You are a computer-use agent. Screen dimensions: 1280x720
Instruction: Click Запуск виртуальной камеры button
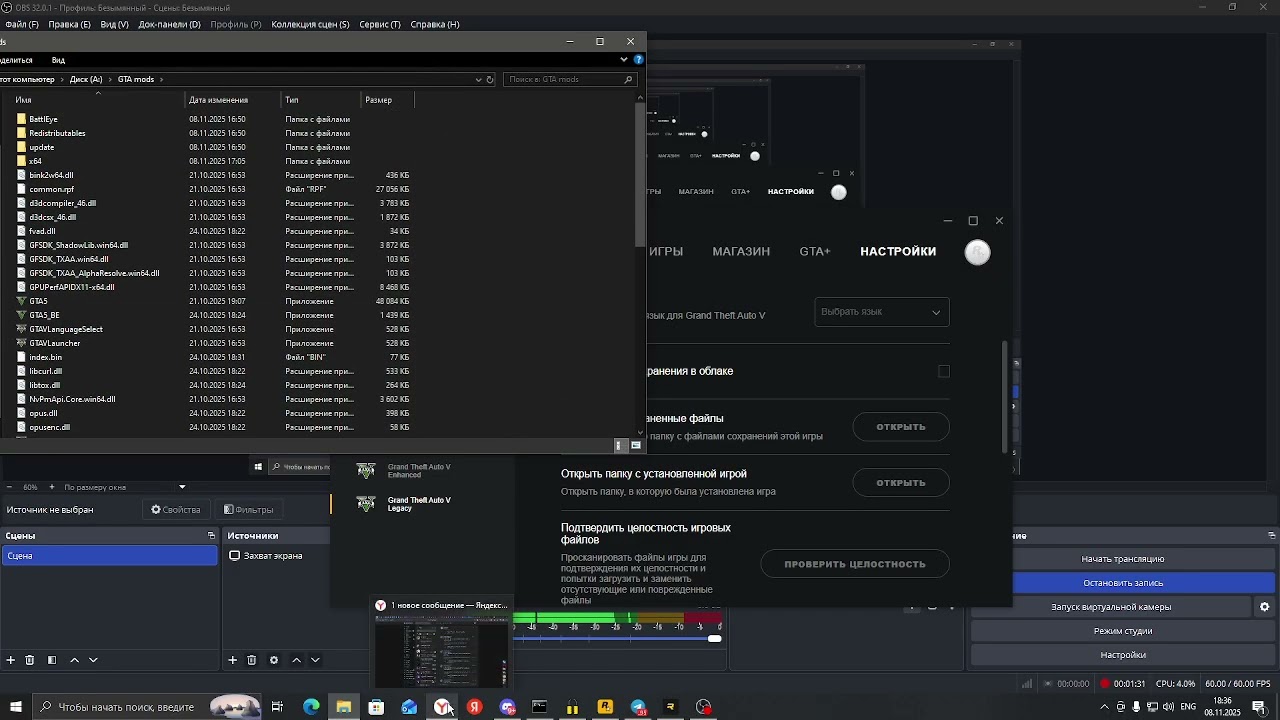(1110, 607)
